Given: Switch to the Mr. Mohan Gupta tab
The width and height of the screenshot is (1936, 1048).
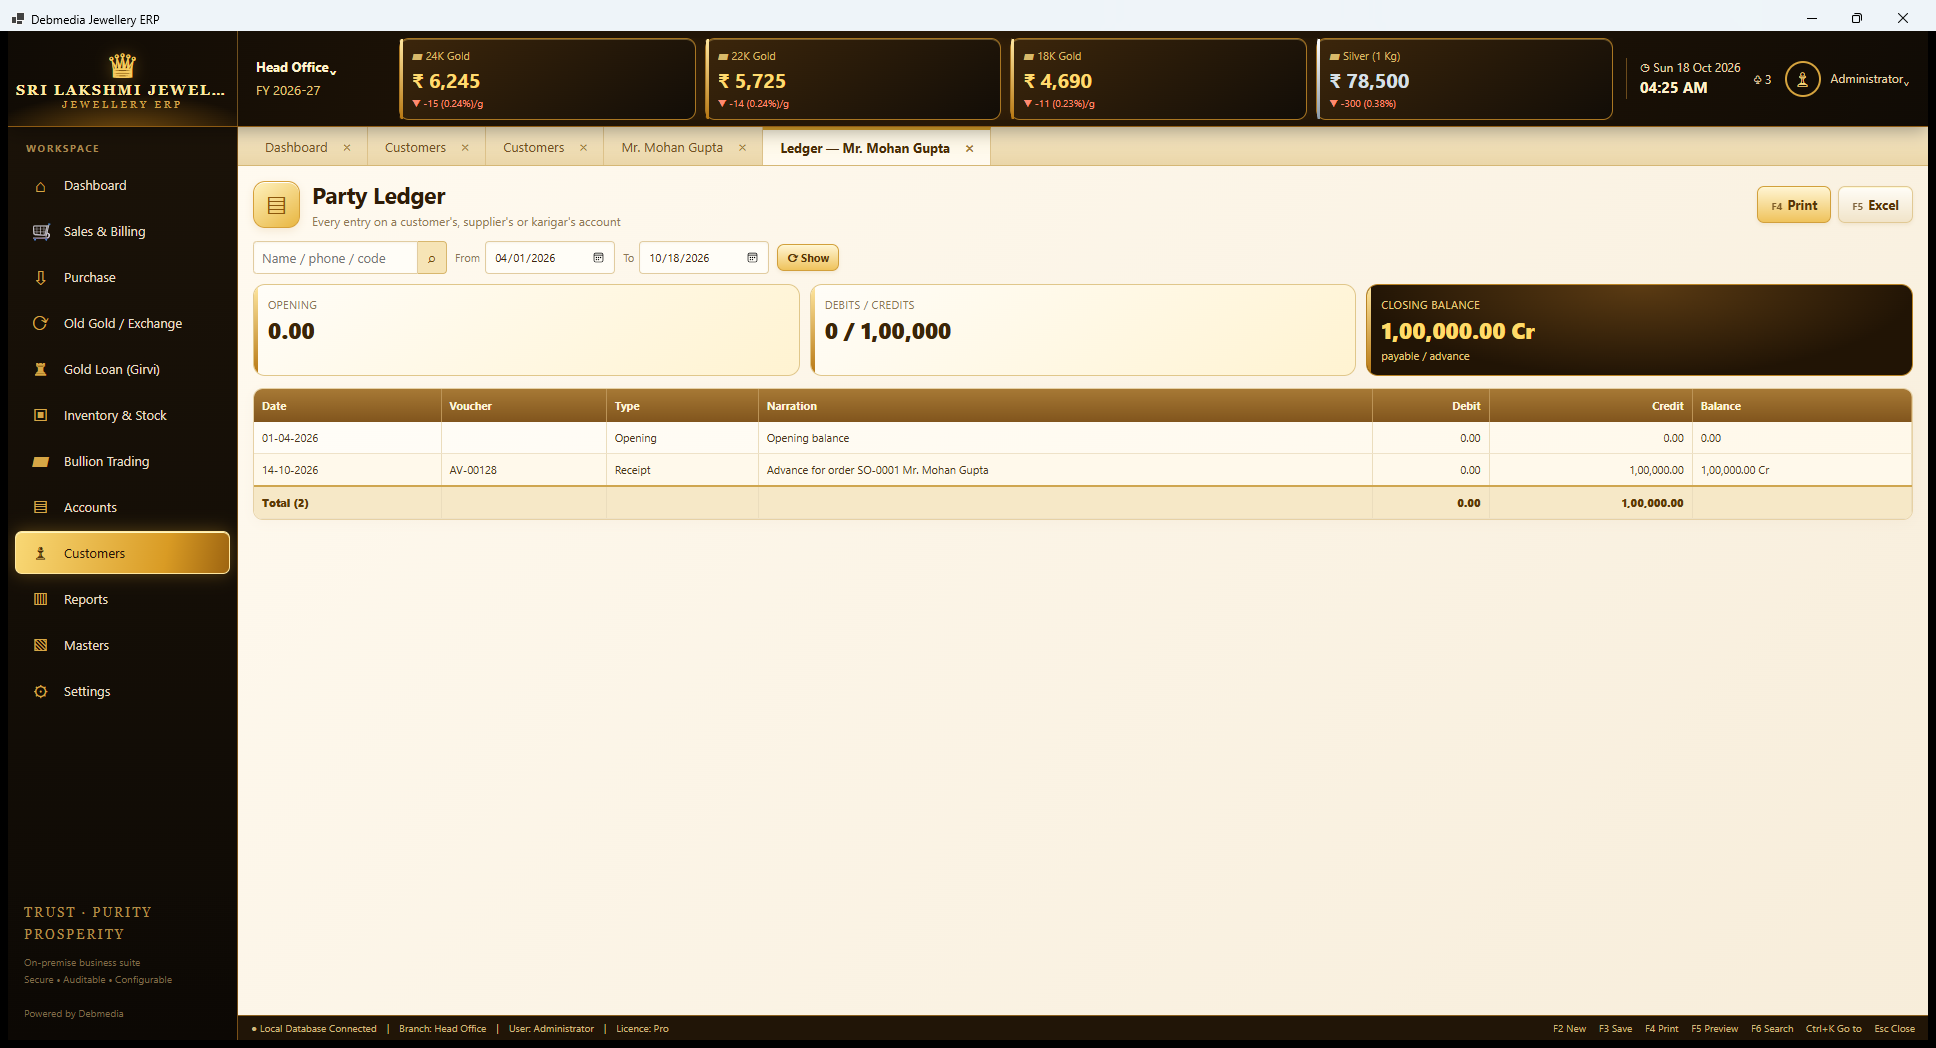Looking at the screenshot, I should (x=672, y=148).
